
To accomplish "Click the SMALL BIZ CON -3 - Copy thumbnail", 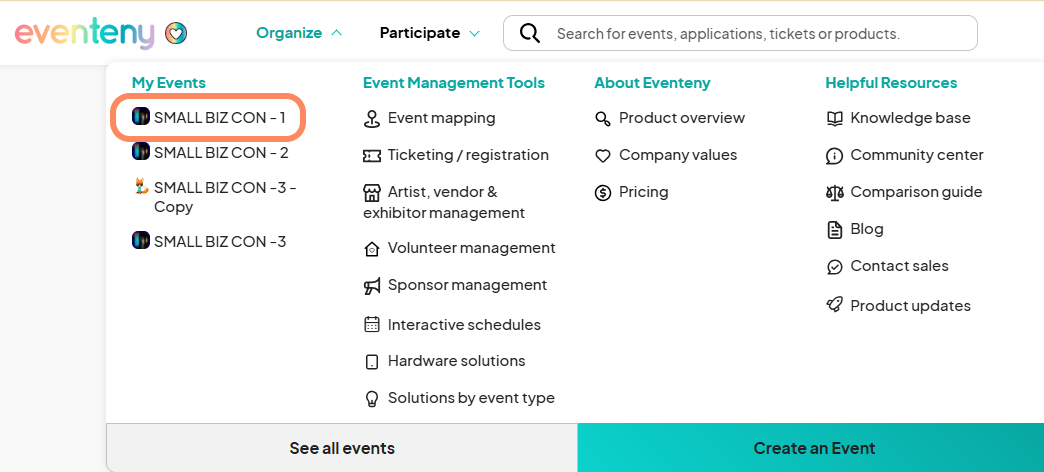I will [140, 186].
